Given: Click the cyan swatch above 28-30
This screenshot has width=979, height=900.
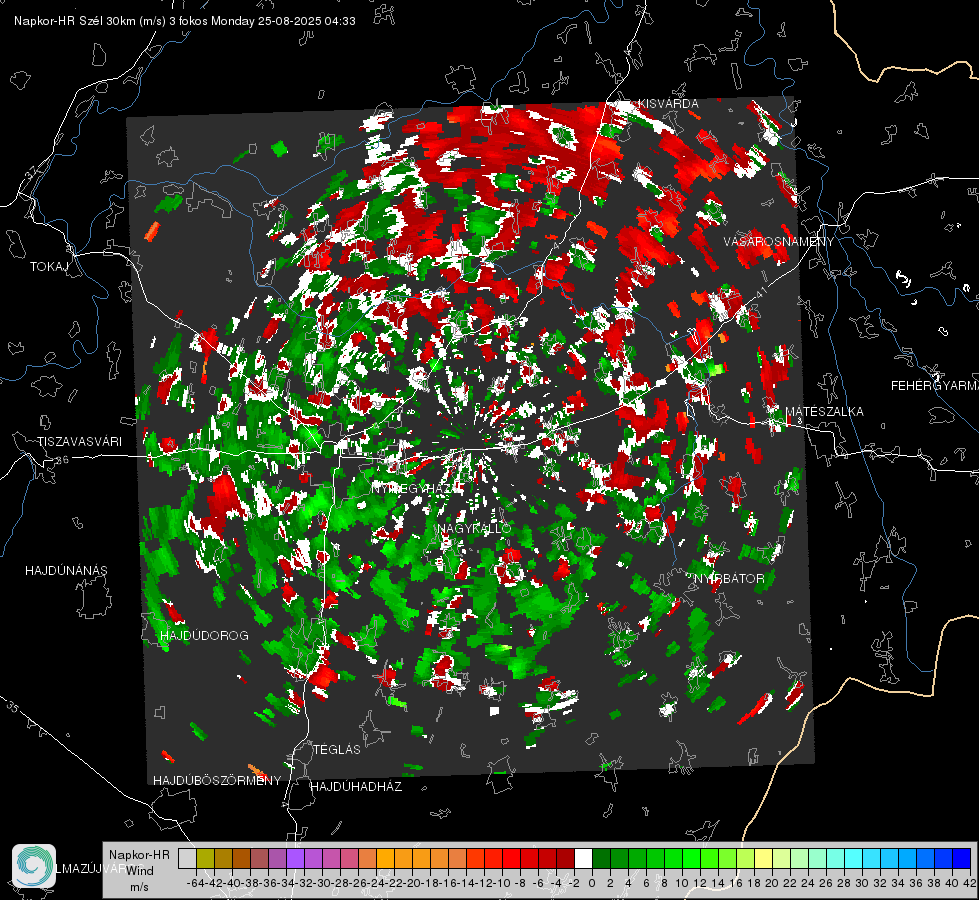Looking at the screenshot, I should click(854, 859).
